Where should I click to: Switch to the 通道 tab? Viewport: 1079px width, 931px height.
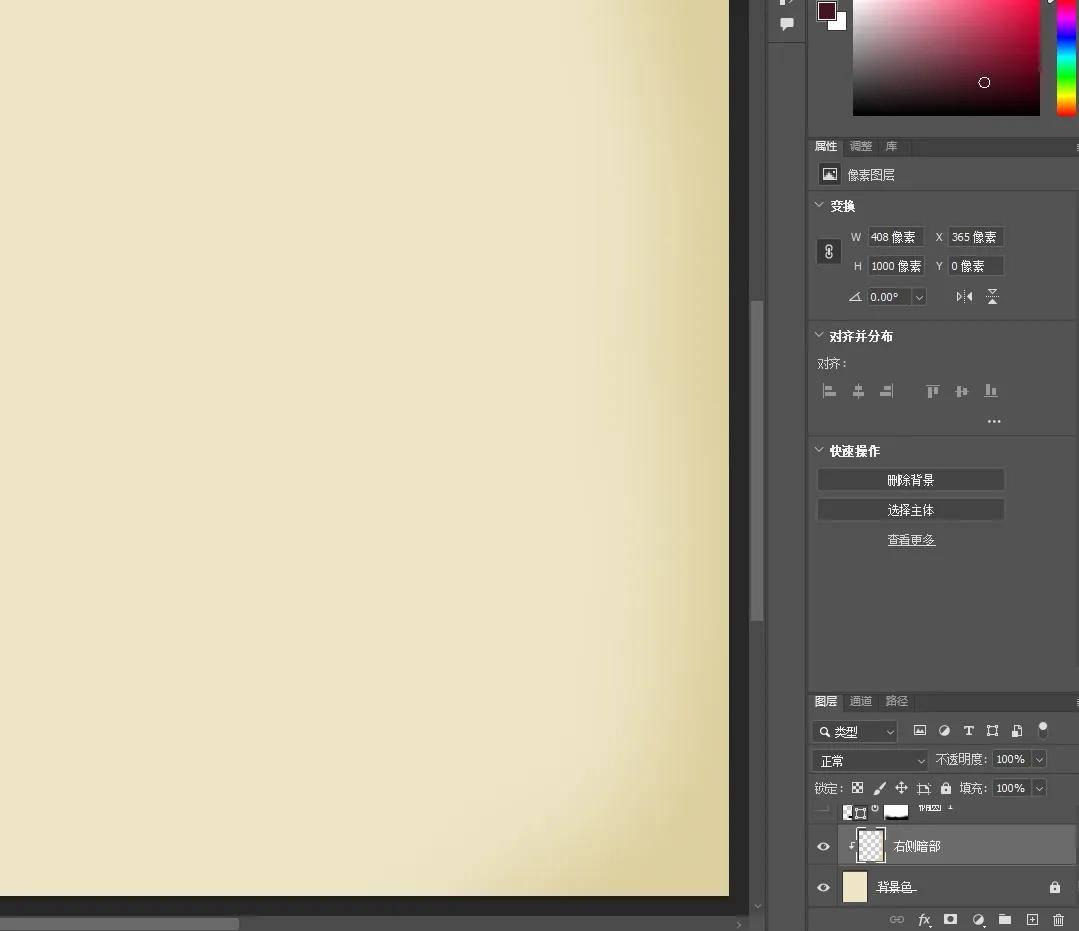pyautogui.click(x=861, y=701)
